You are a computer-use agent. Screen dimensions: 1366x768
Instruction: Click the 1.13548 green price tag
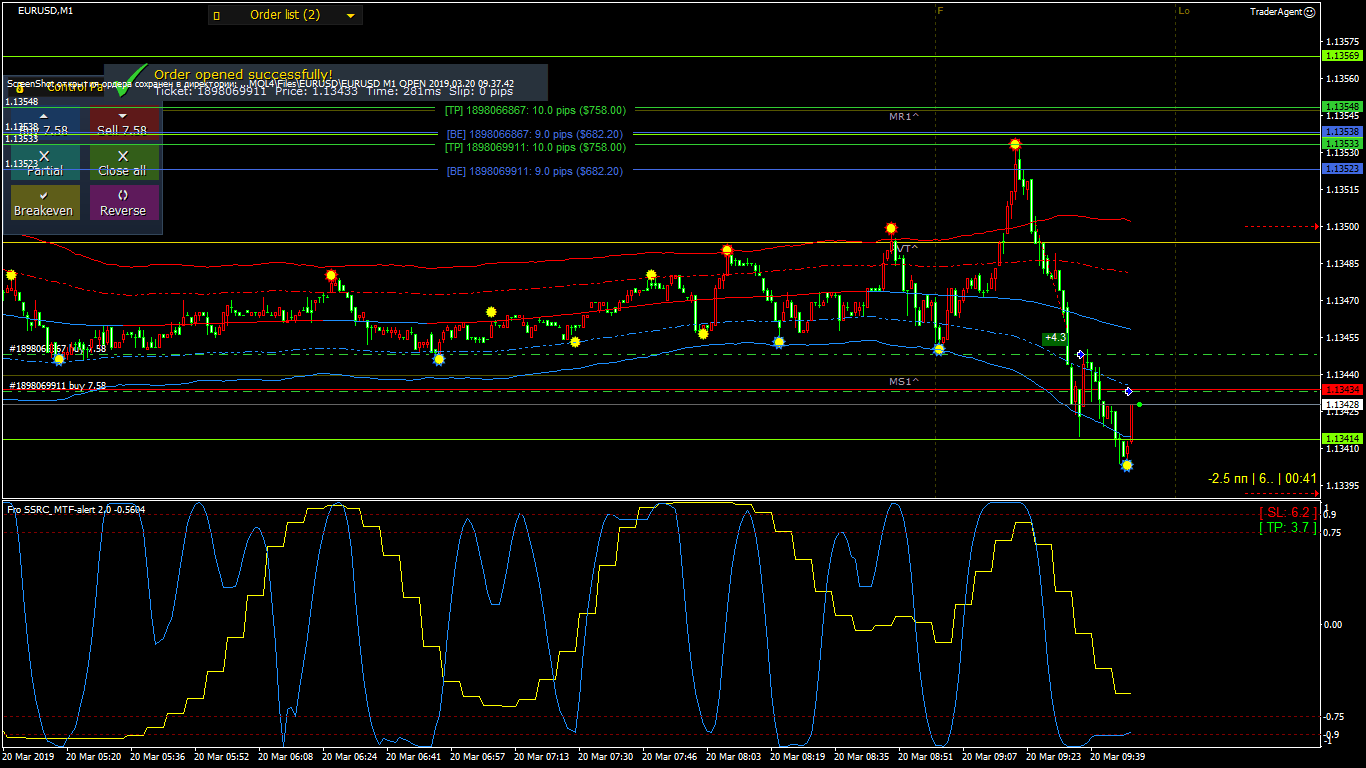[x=1342, y=106]
